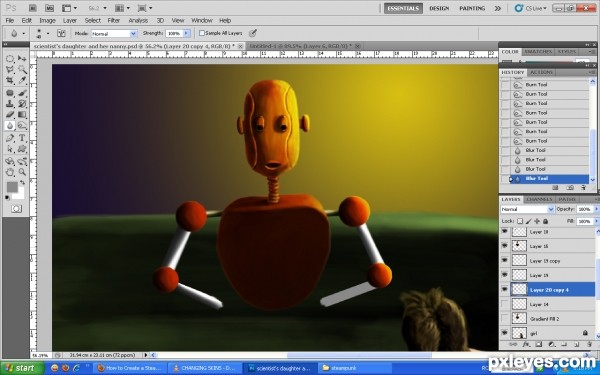600x375 pixels.
Task: Hide the girl layer with eye icon
Action: [505, 333]
